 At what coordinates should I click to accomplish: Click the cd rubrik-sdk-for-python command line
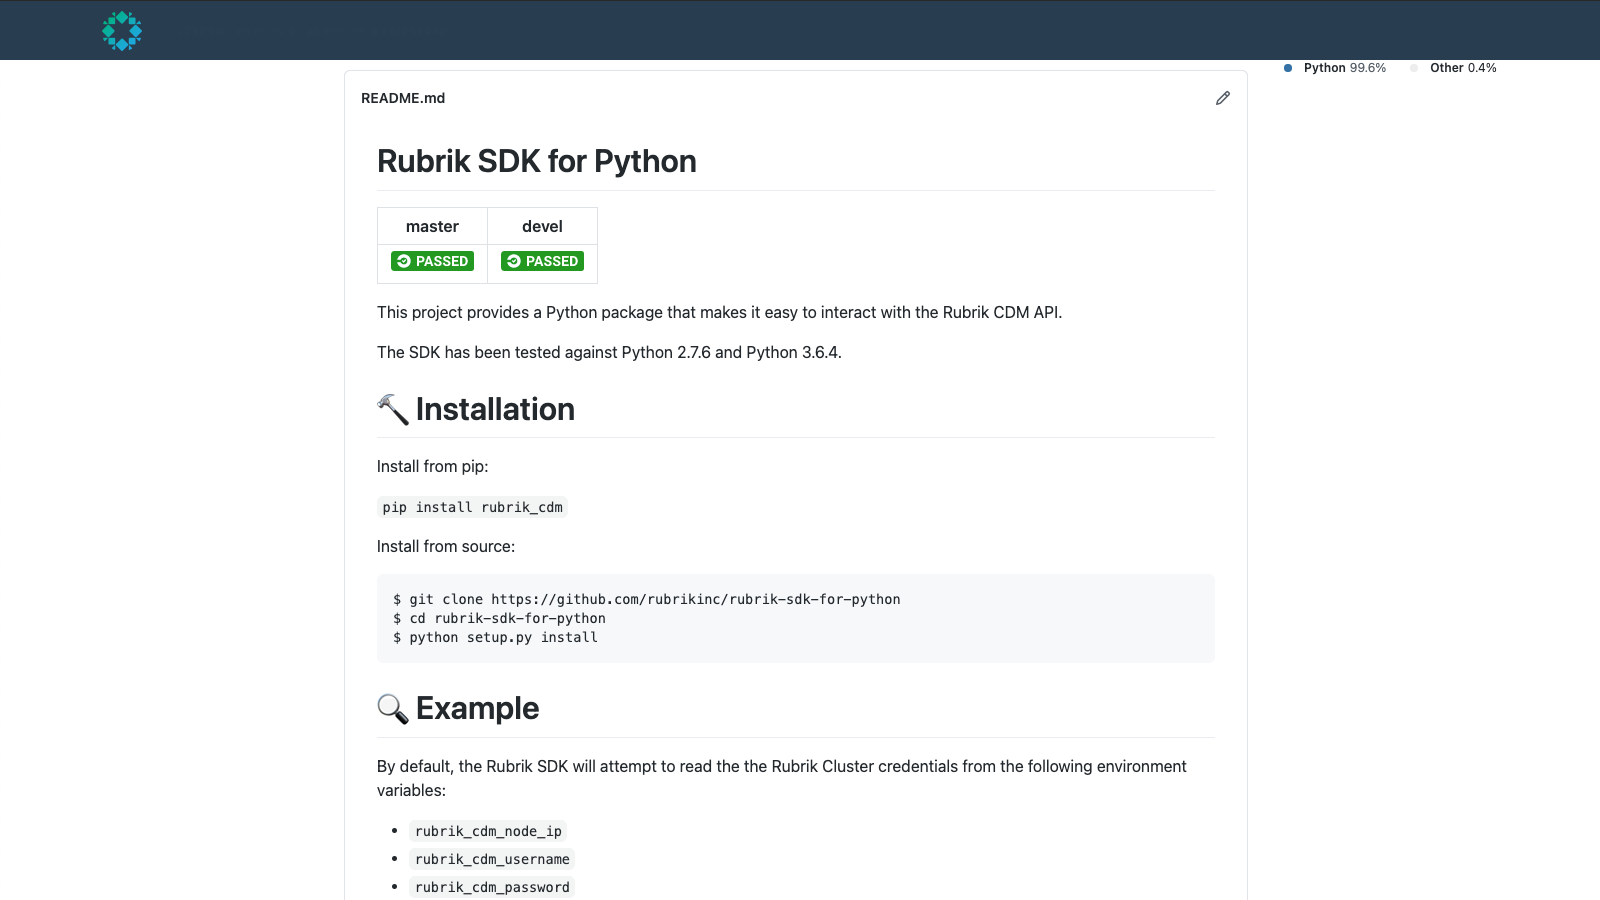[499, 618]
